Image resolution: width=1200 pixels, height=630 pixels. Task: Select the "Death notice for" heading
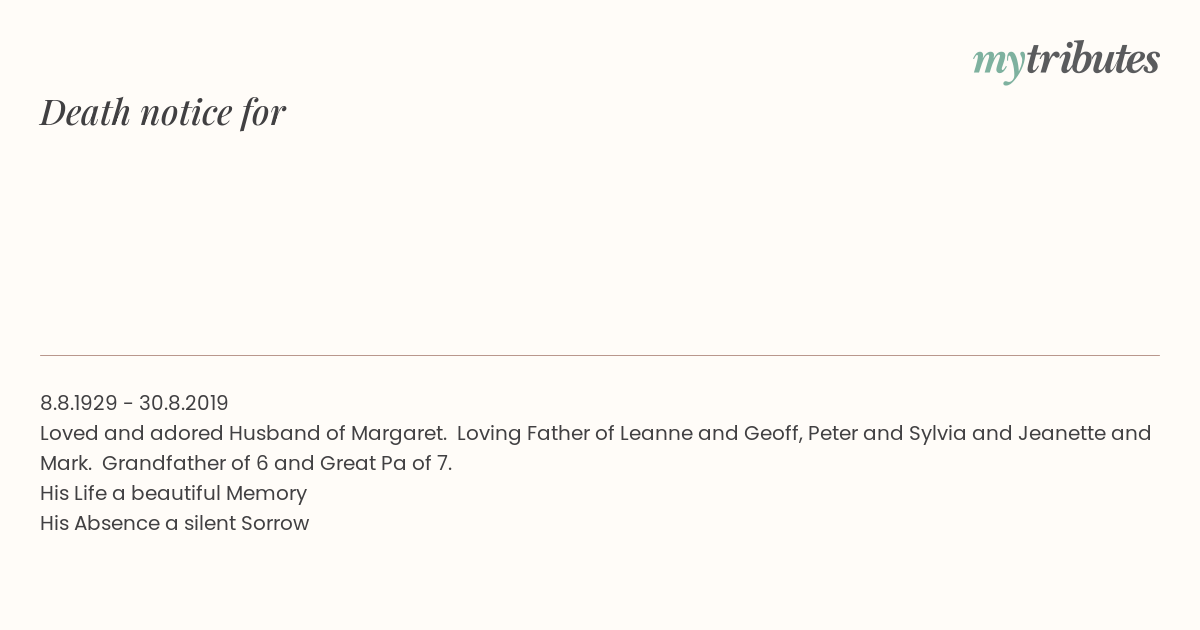point(163,112)
